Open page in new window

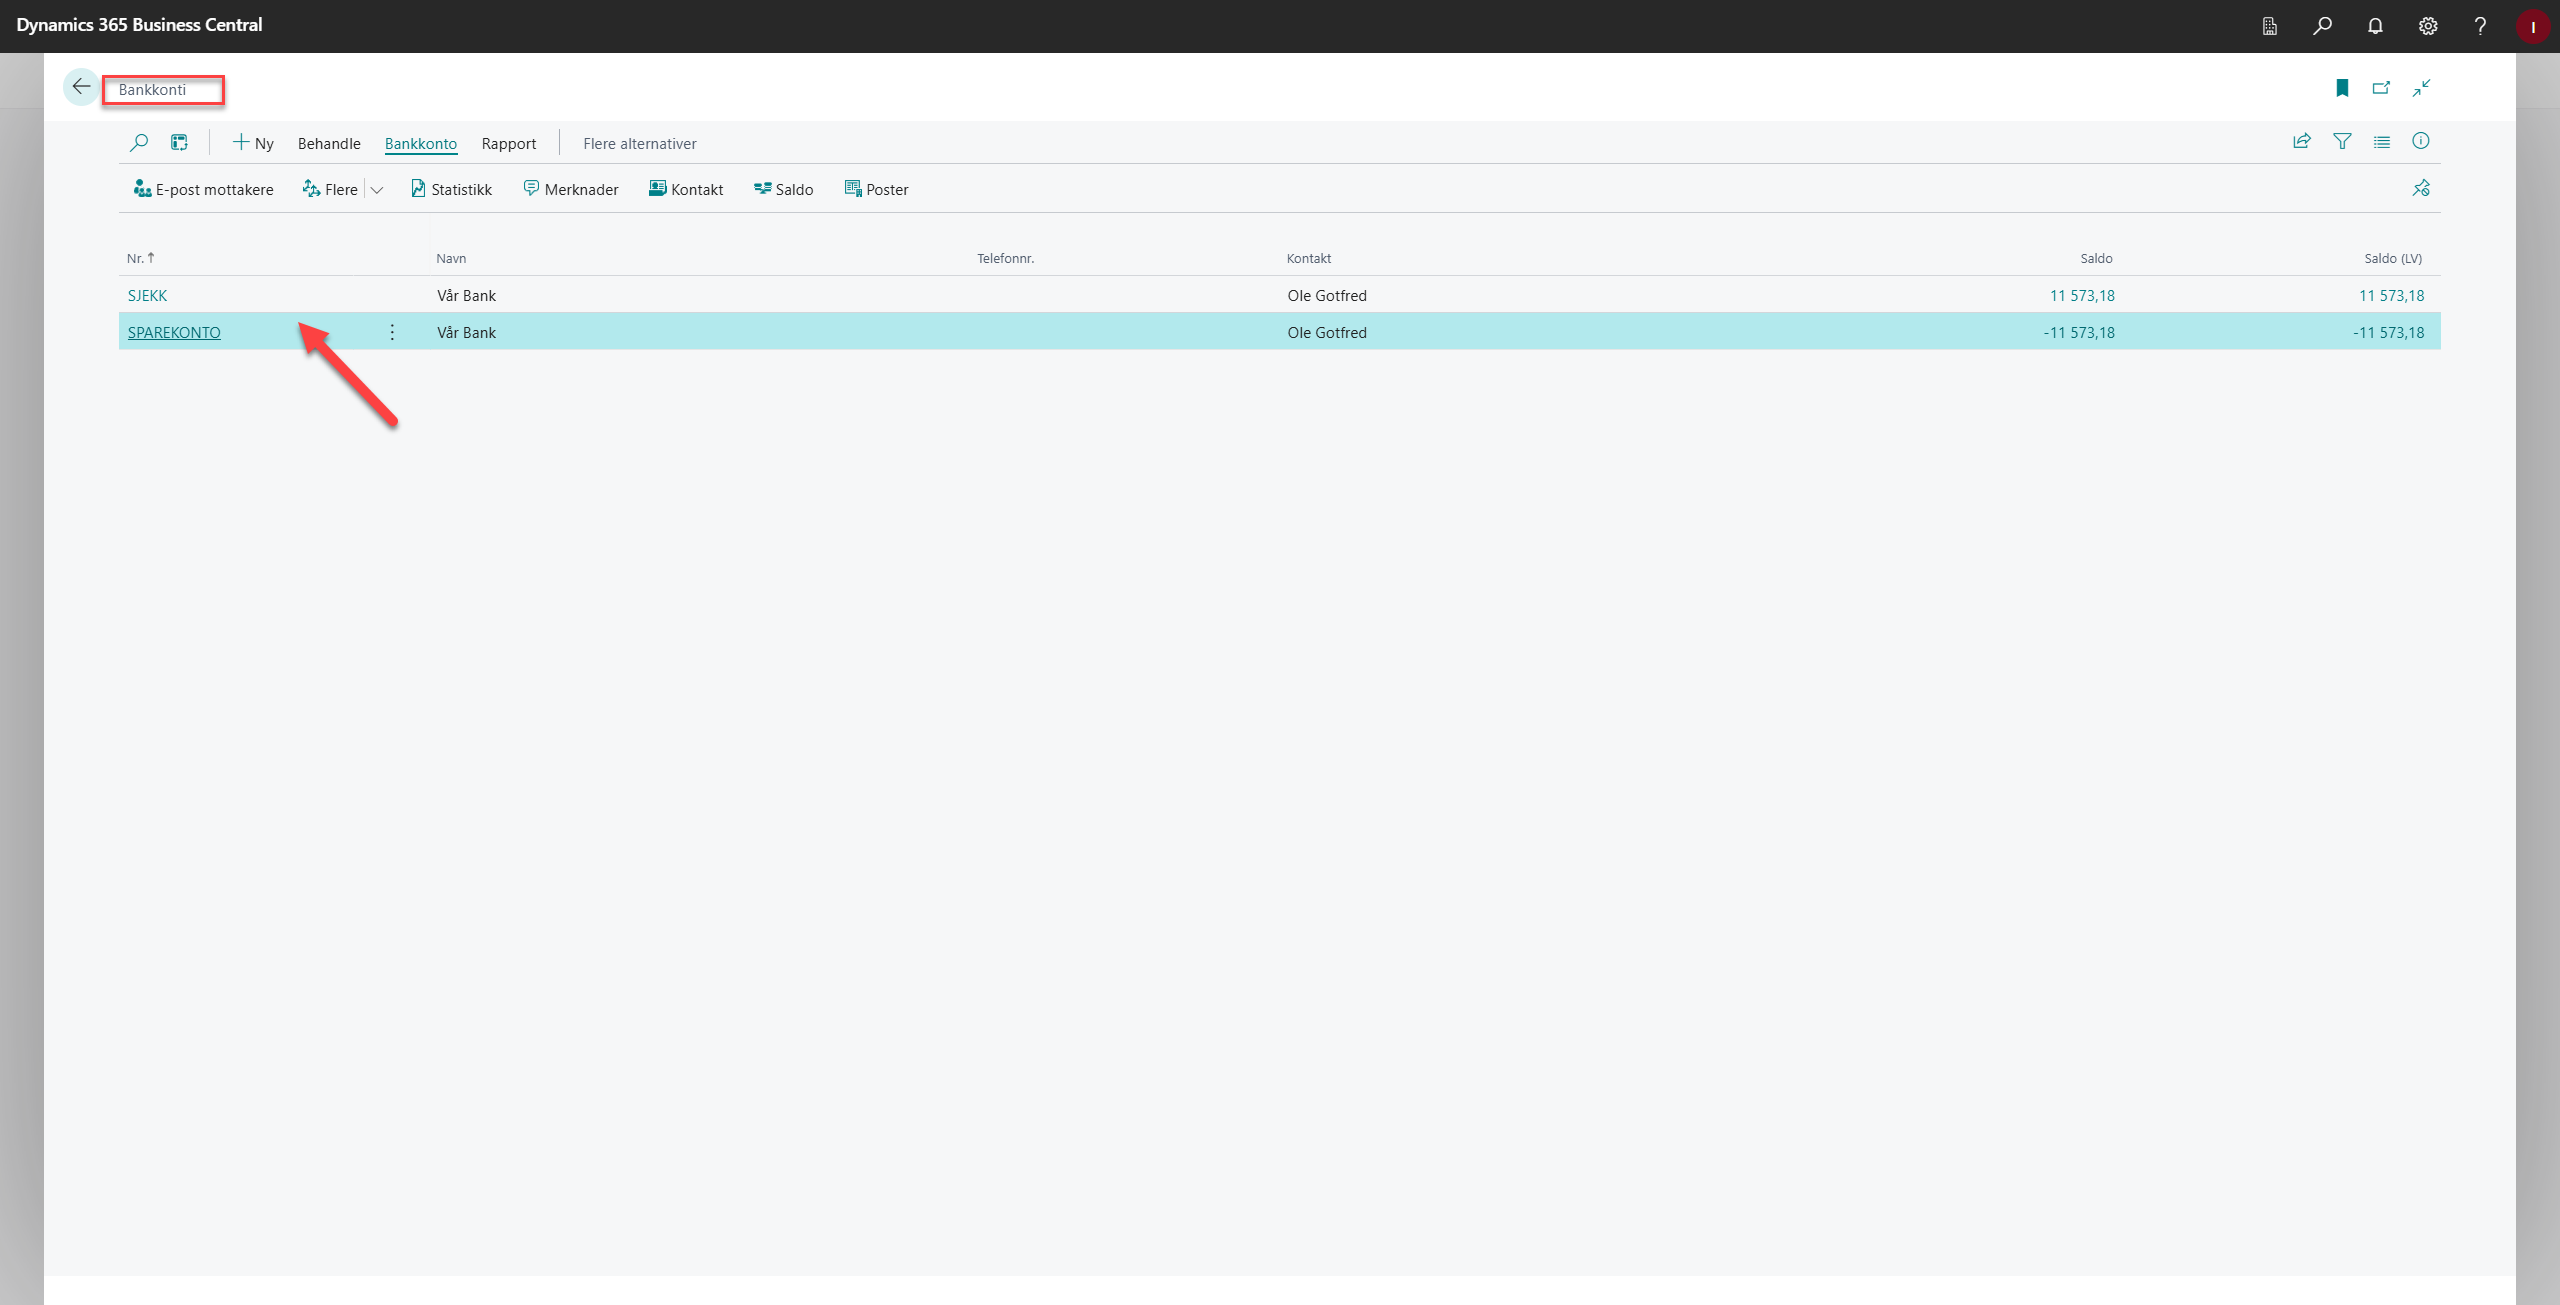click(2382, 88)
